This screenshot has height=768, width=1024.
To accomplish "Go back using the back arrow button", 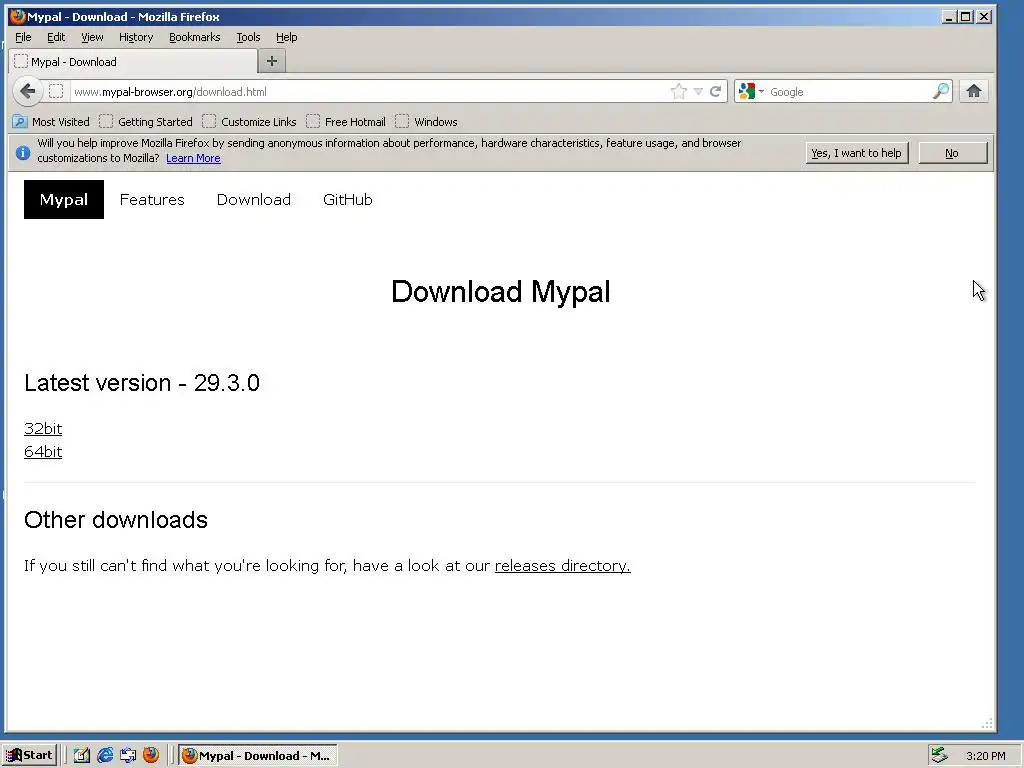I will (27, 91).
